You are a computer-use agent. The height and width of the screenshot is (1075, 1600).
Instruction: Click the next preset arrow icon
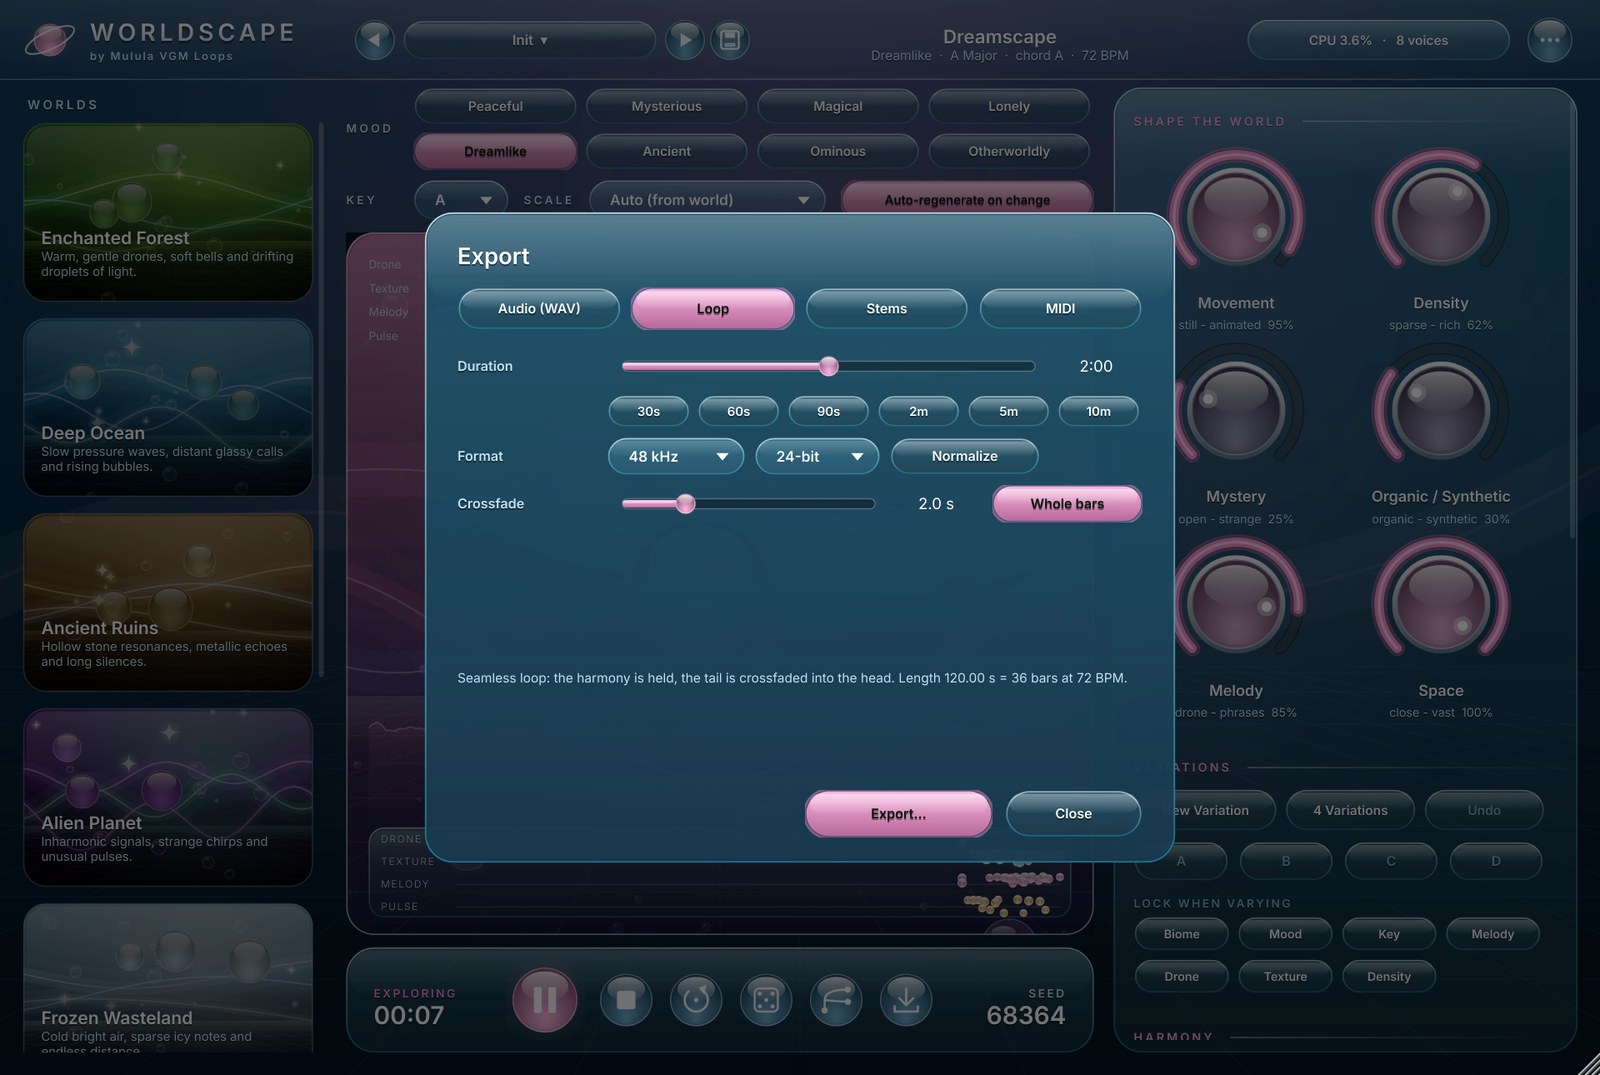click(x=685, y=40)
